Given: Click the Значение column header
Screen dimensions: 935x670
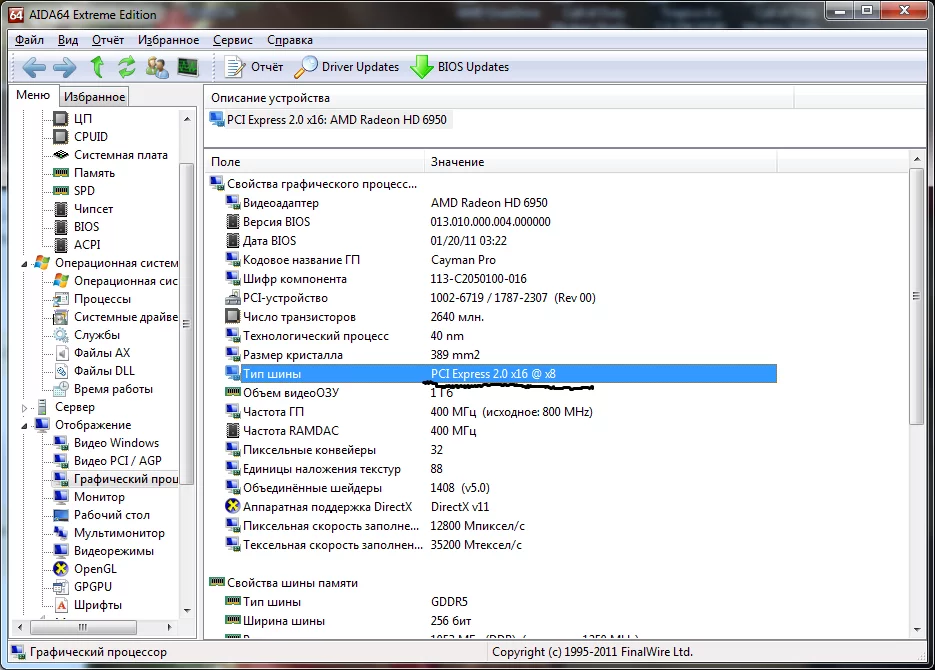Looking at the screenshot, I should tap(601, 162).
